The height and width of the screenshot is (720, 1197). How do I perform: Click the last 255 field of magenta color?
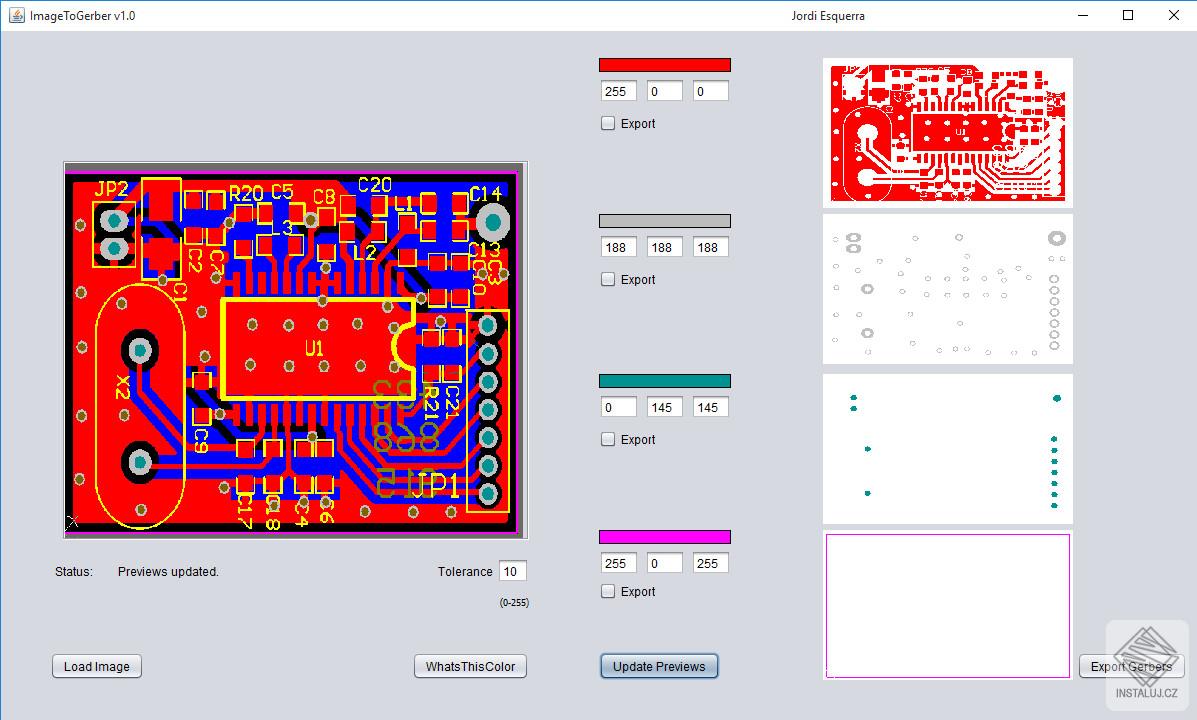click(711, 563)
